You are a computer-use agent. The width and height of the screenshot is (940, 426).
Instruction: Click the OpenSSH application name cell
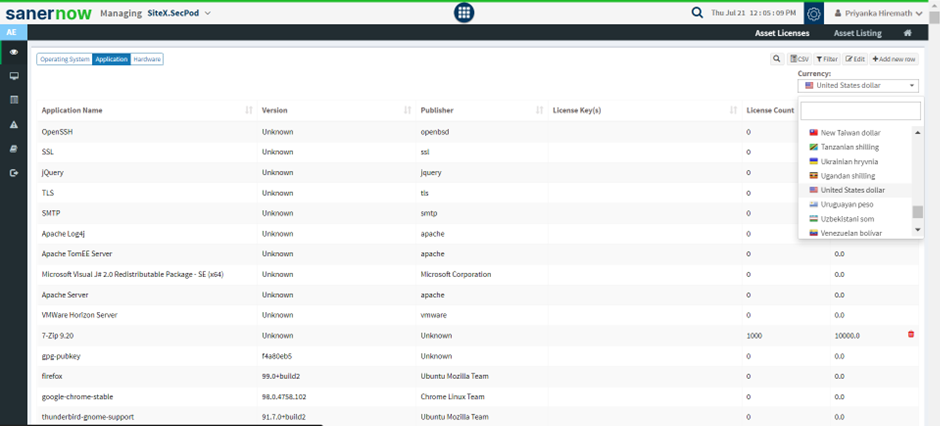tap(57, 132)
